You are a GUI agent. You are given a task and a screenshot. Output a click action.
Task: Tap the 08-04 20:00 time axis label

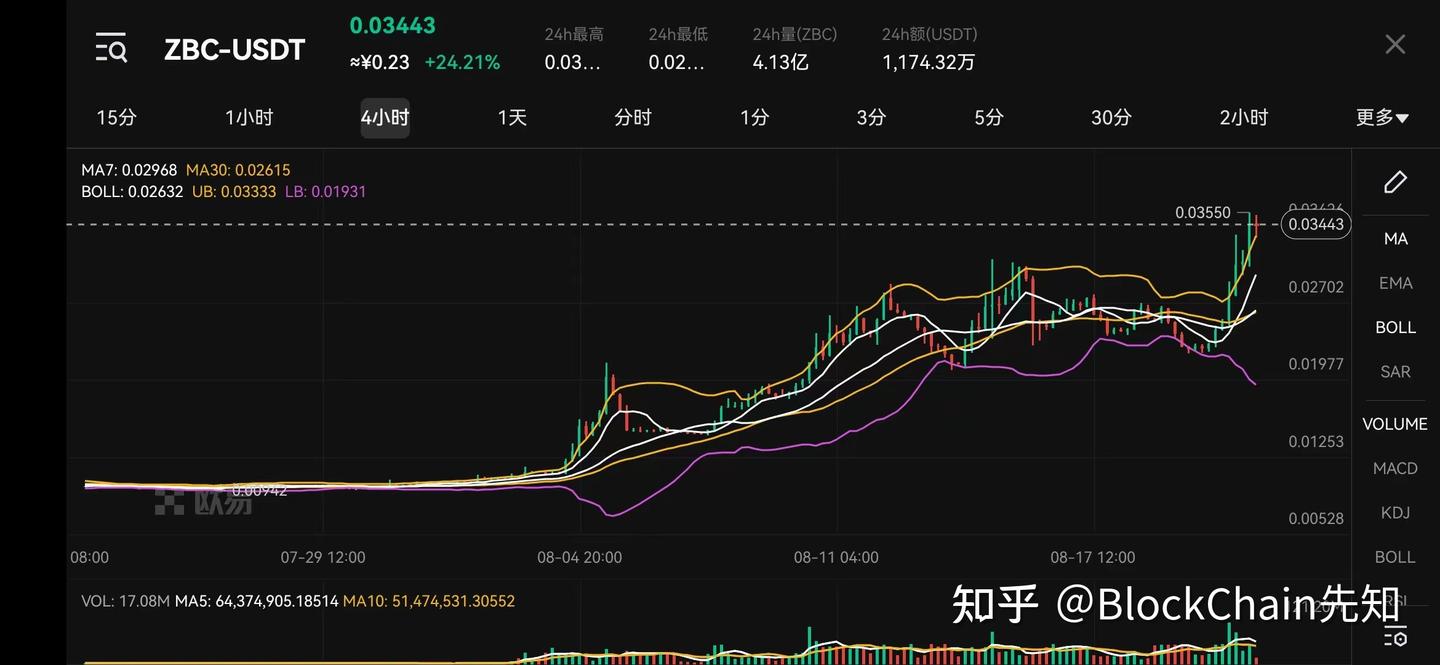point(579,557)
